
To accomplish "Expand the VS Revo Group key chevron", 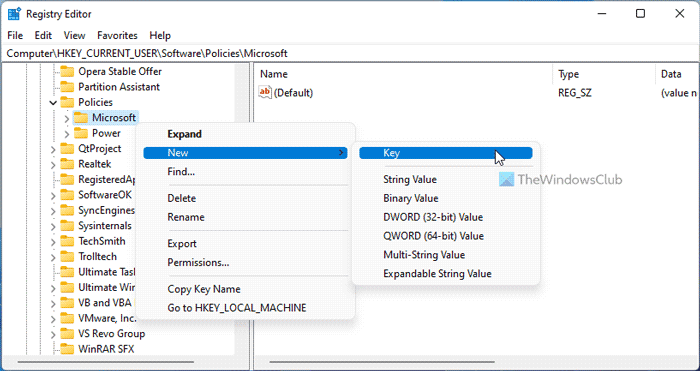I will coord(53,334).
